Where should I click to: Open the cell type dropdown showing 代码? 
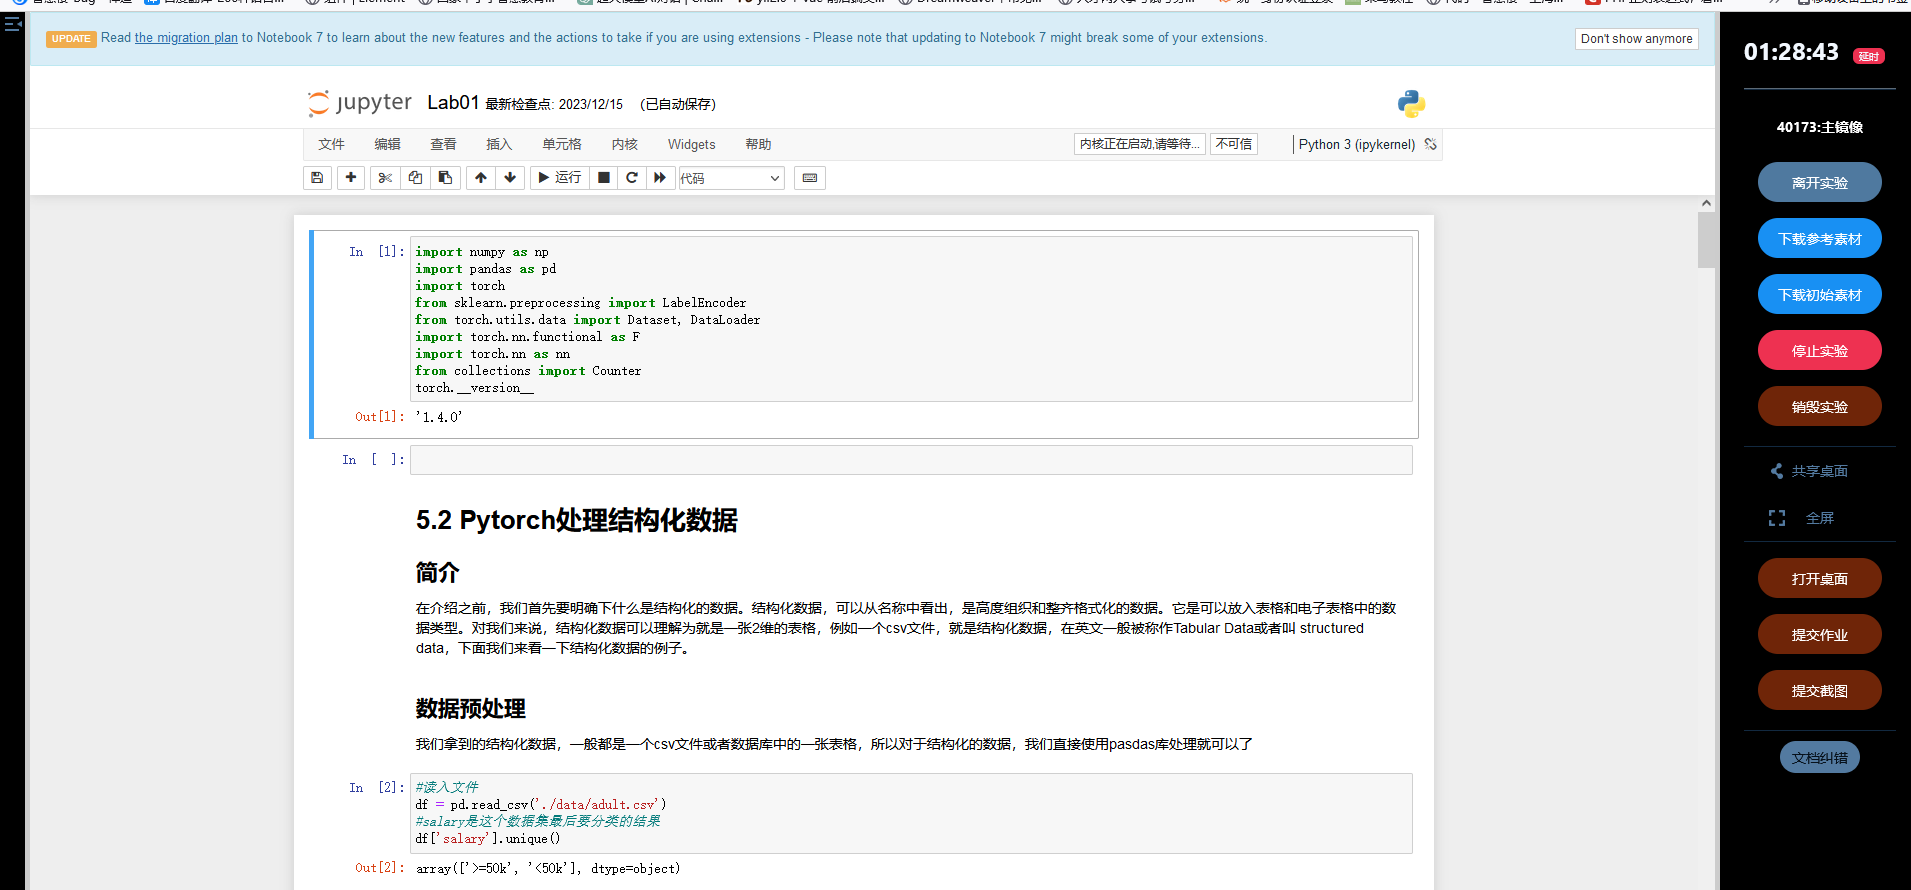tap(731, 178)
